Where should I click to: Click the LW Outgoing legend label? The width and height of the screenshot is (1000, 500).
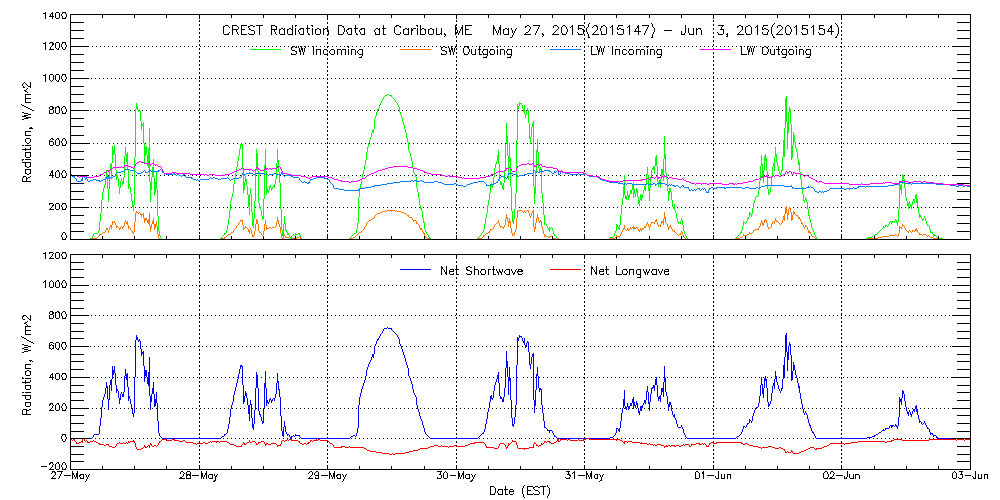(775, 51)
